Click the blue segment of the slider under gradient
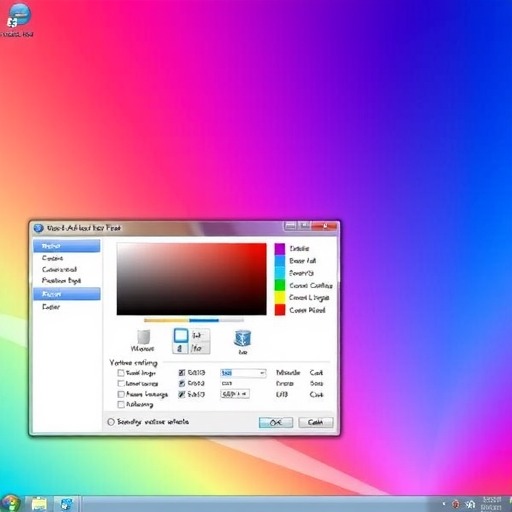Image resolution: width=512 pixels, height=512 pixels. click(204, 320)
